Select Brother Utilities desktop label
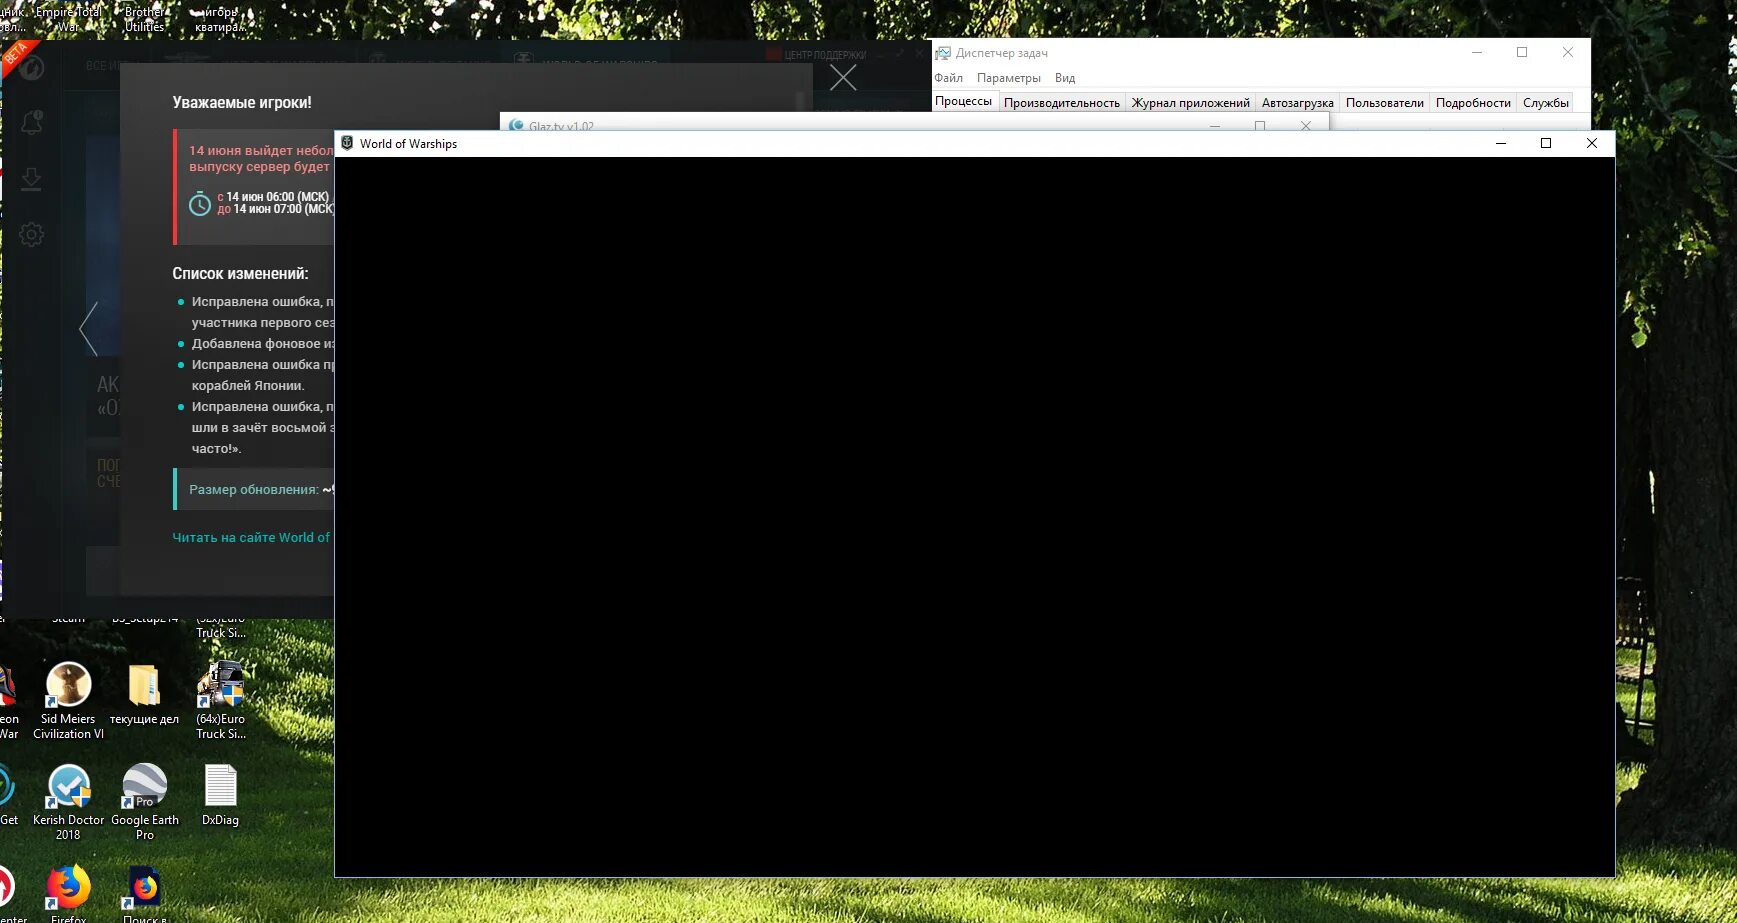 (144, 20)
